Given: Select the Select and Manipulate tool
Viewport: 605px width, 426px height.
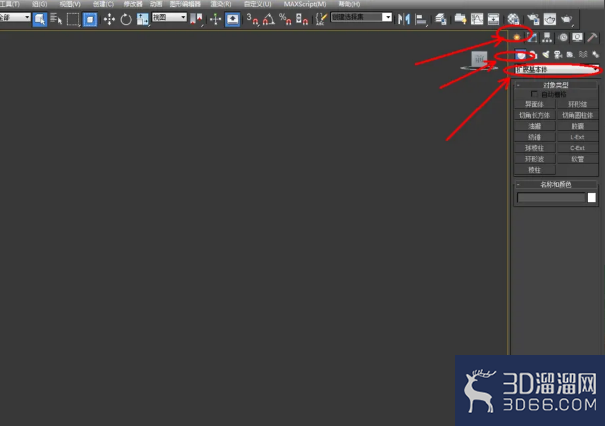Looking at the screenshot, I should pos(215,19).
